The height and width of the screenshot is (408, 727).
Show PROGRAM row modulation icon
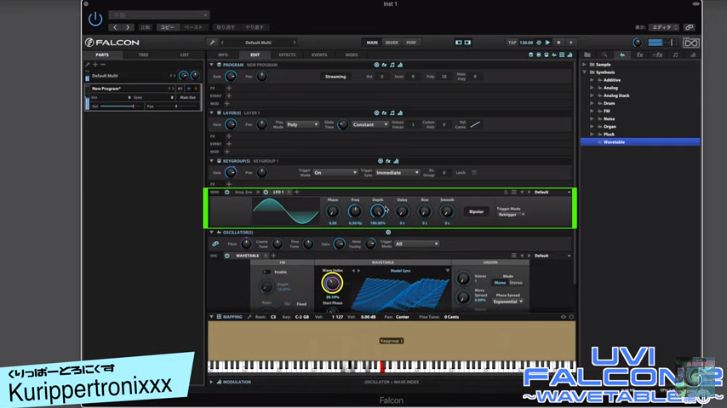tap(400, 65)
